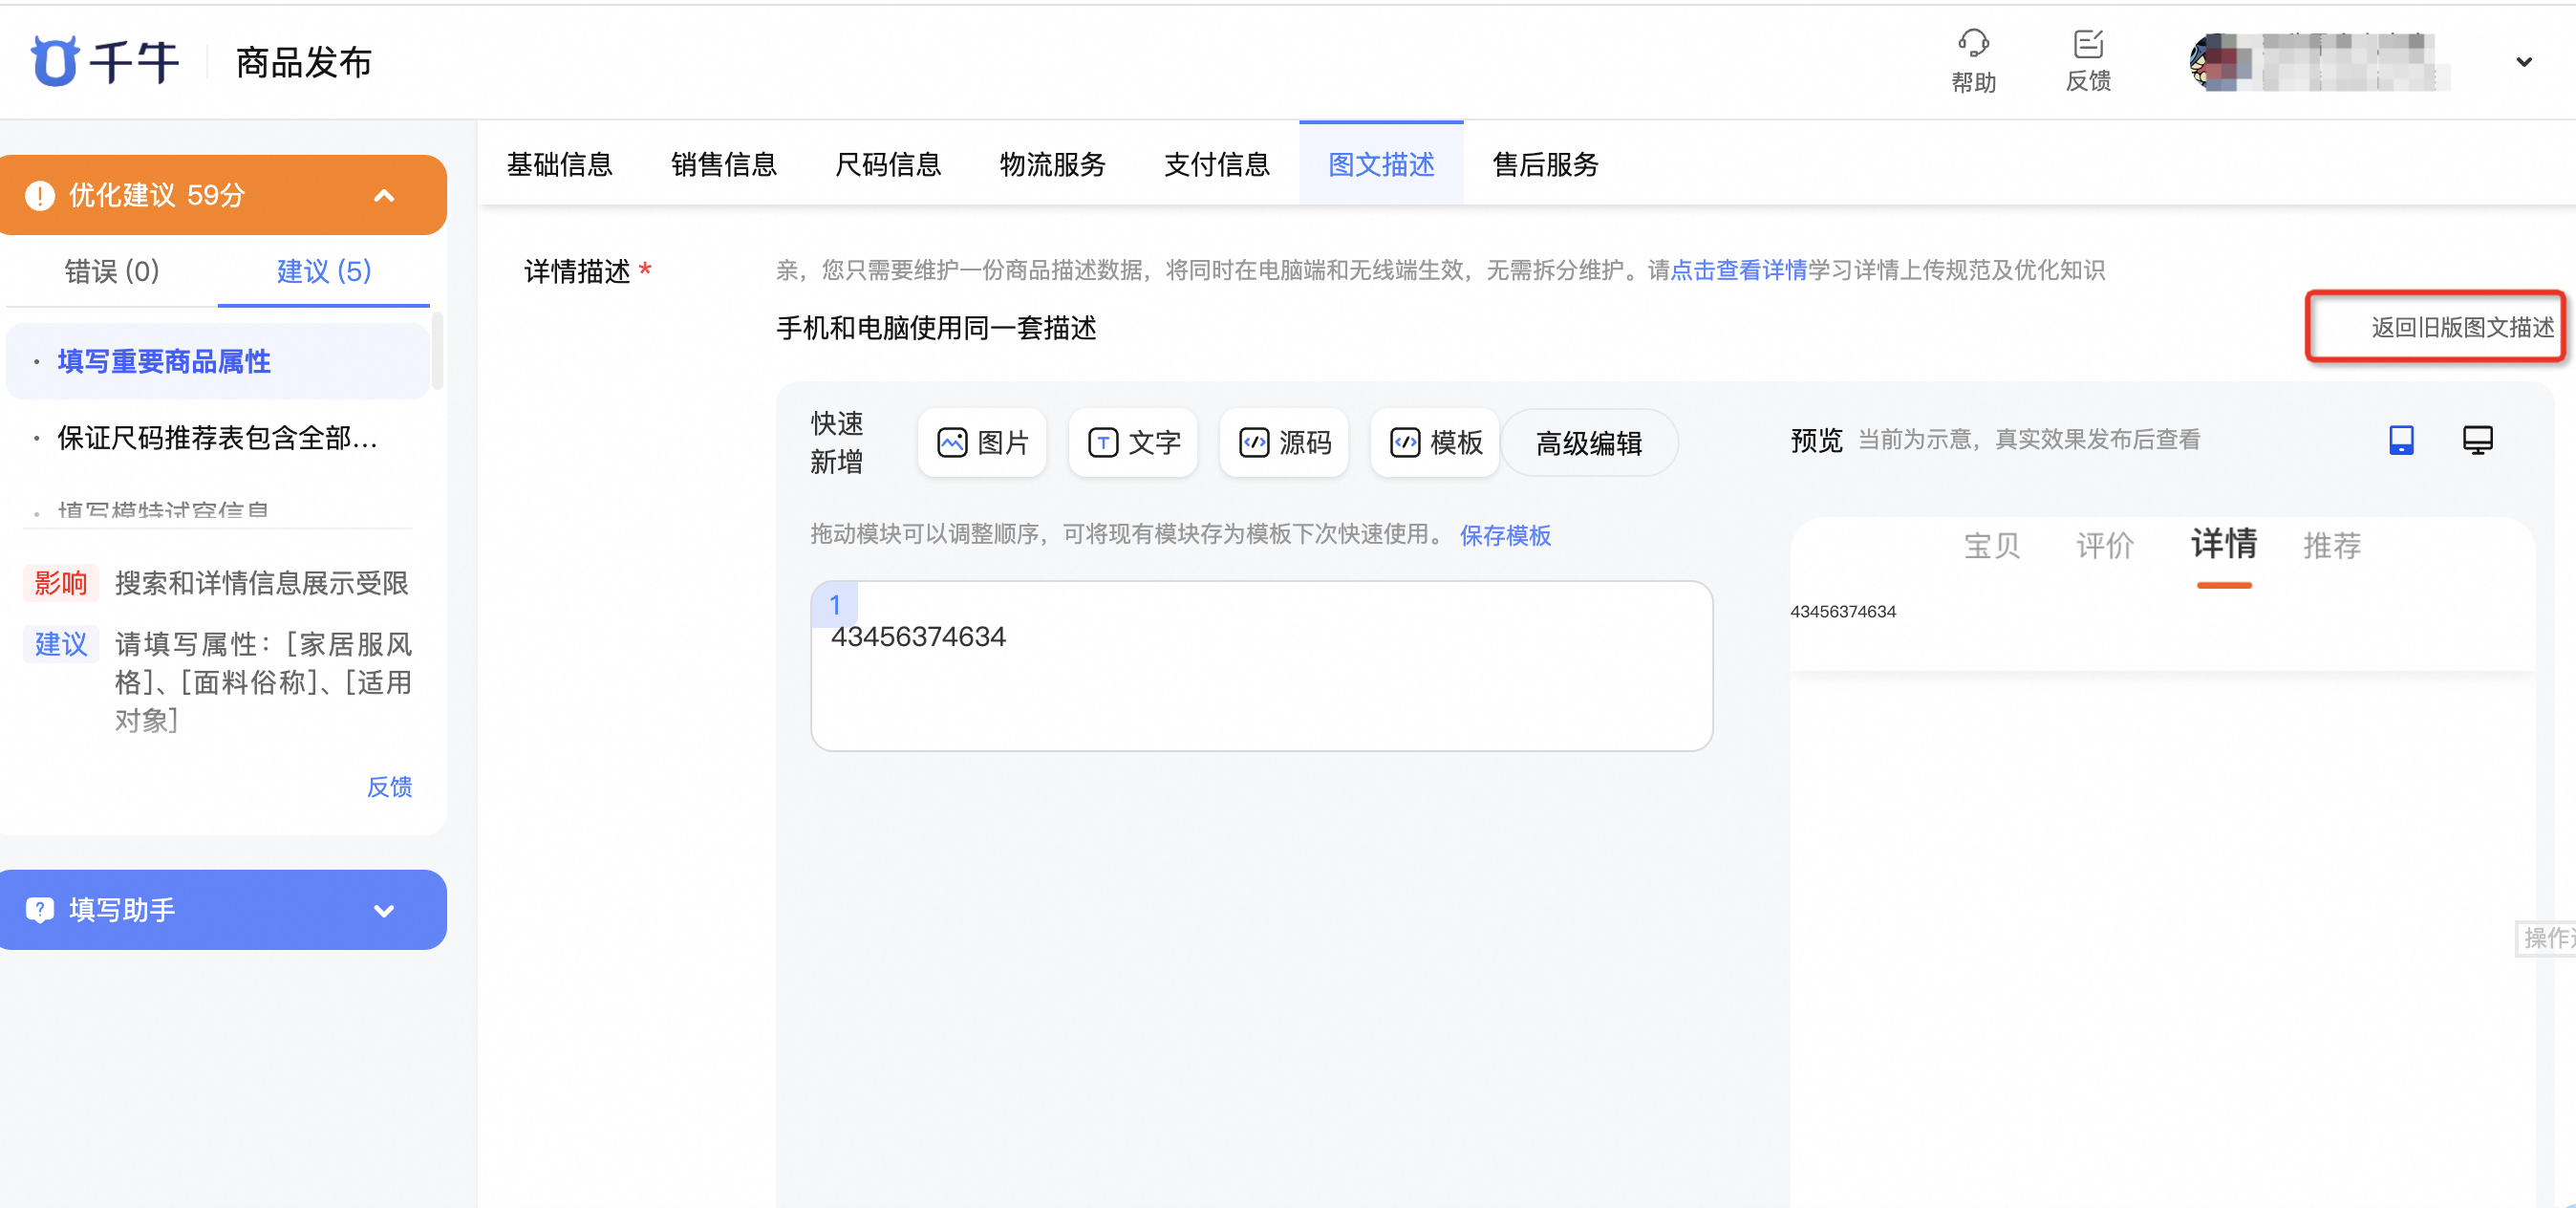Click the 反馈 link in suggestion panel
The width and height of the screenshot is (2576, 1208).
pos(389,787)
